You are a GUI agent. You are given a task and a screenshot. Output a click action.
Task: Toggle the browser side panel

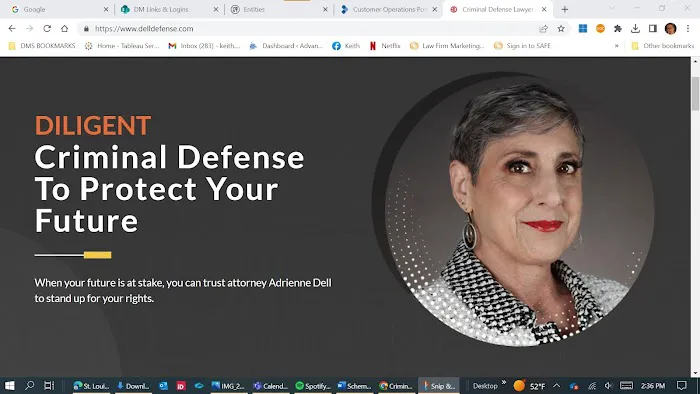tap(653, 29)
